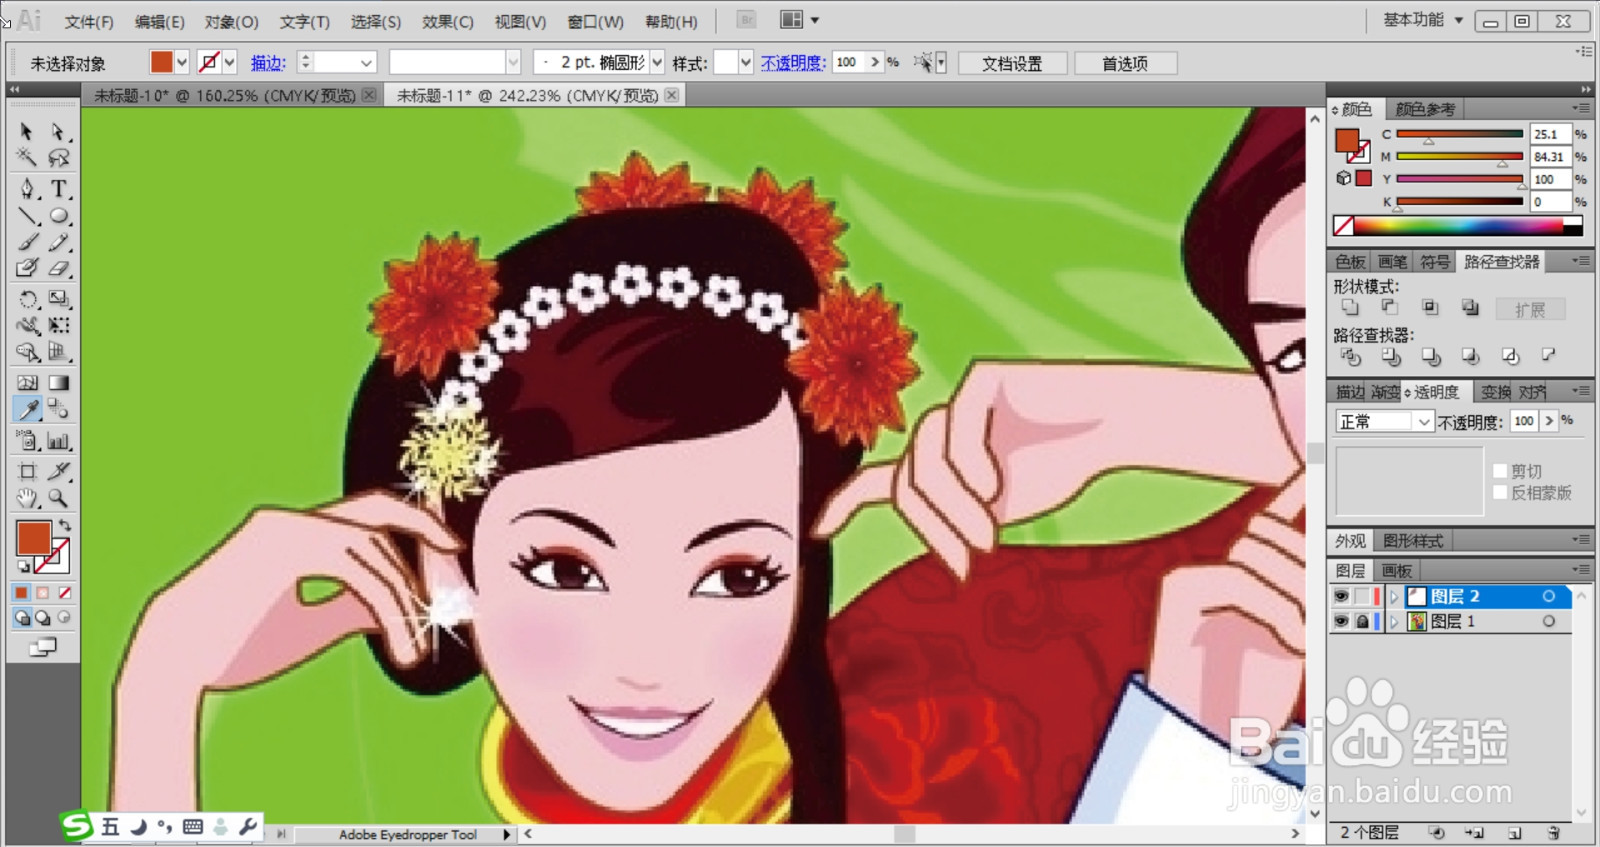The width and height of the screenshot is (1600, 847).
Task: Select the Artboard tool
Action: (27, 471)
